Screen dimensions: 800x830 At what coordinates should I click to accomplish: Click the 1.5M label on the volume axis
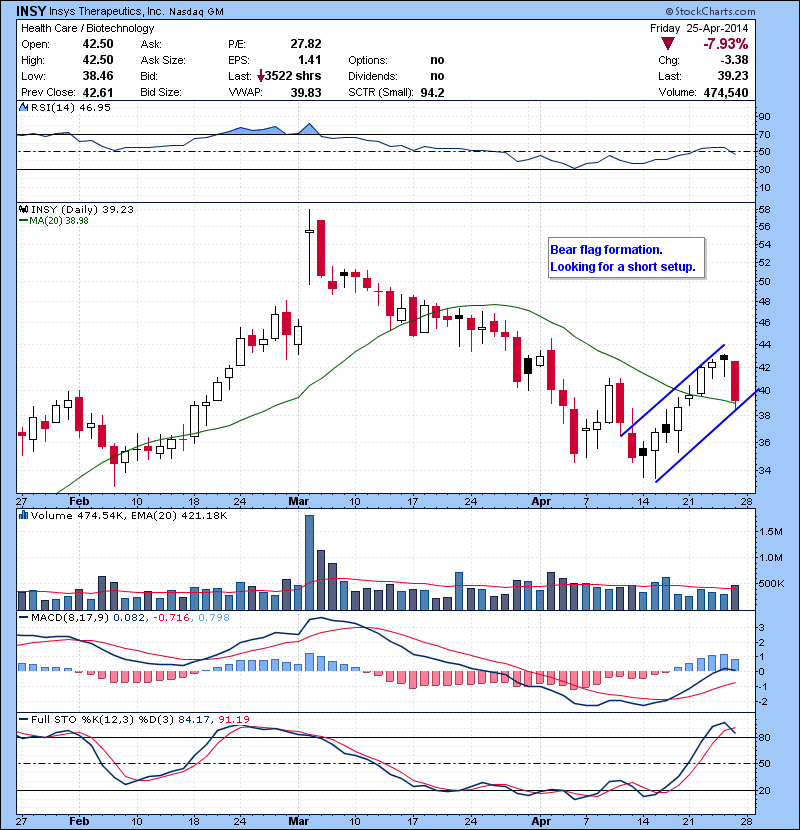tap(771, 531)
